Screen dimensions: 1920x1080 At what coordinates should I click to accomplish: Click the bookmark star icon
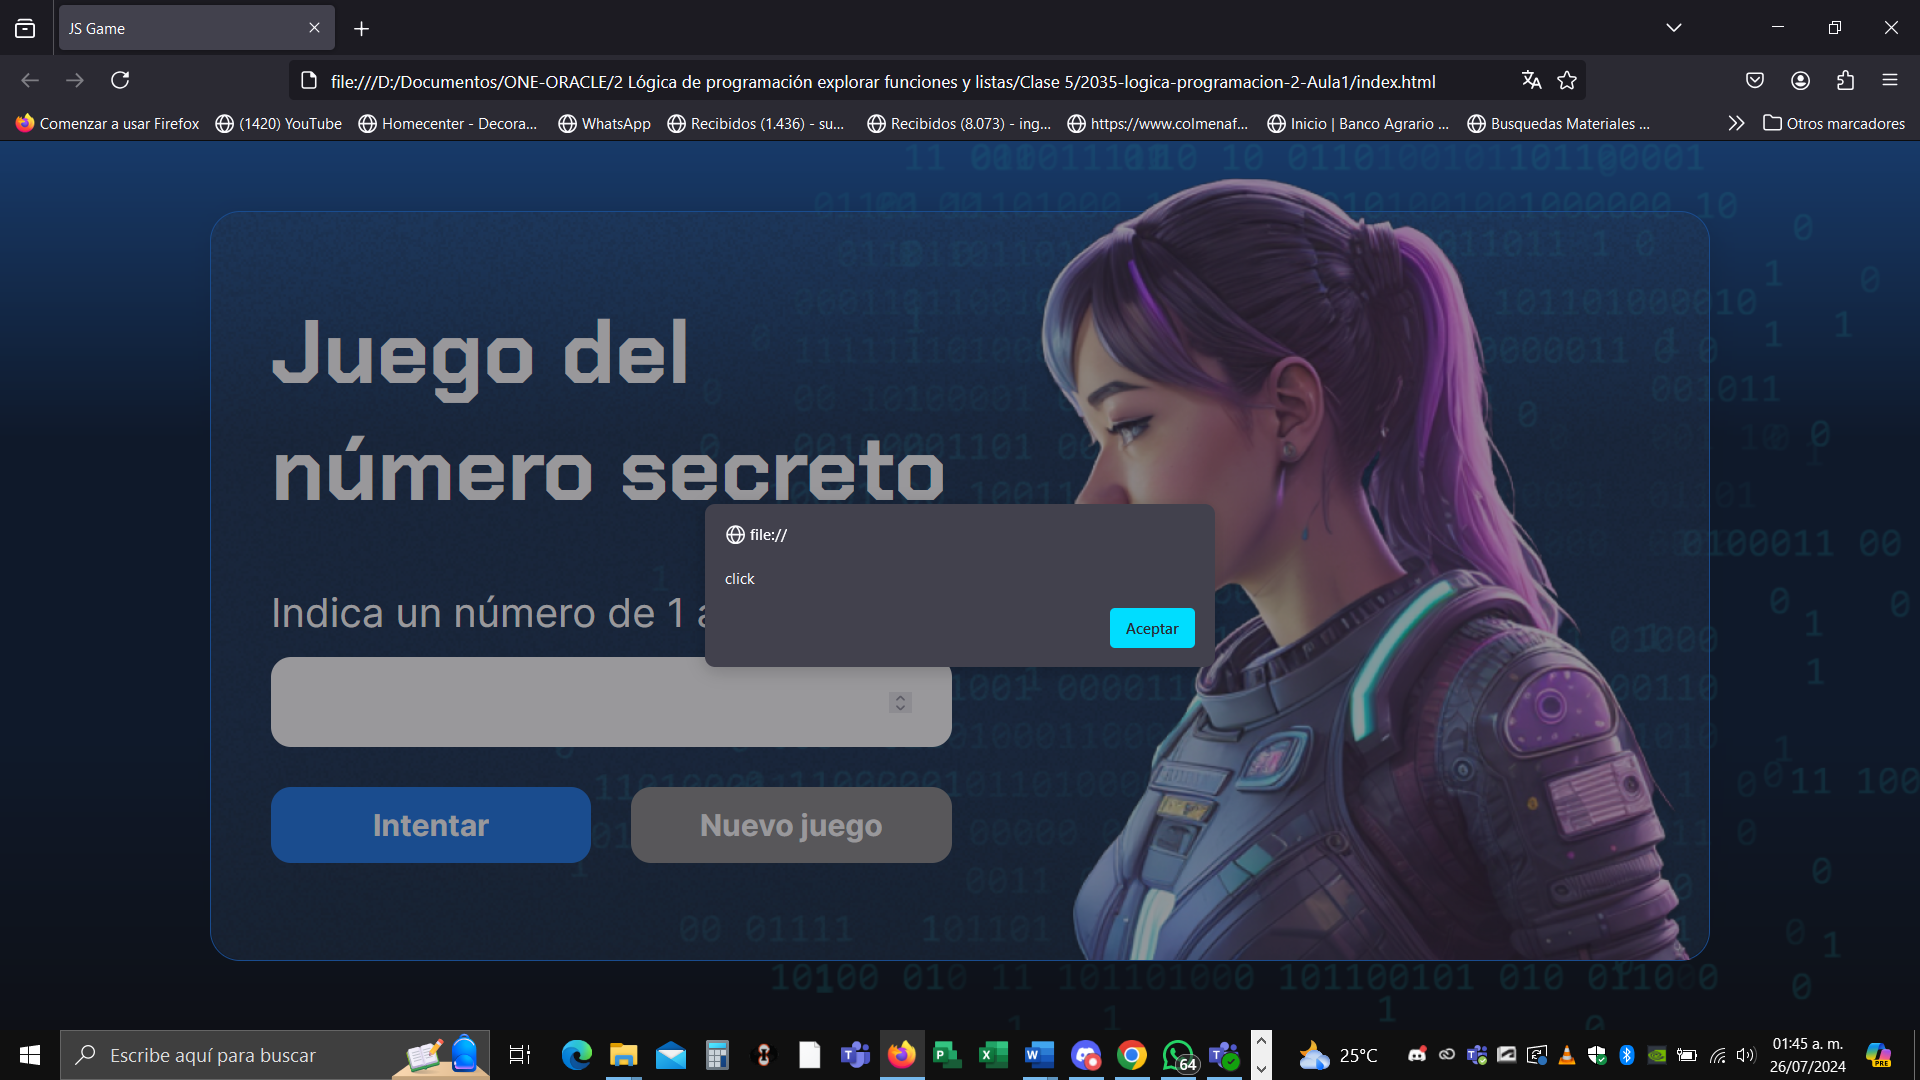click(x=1567, y=80)
